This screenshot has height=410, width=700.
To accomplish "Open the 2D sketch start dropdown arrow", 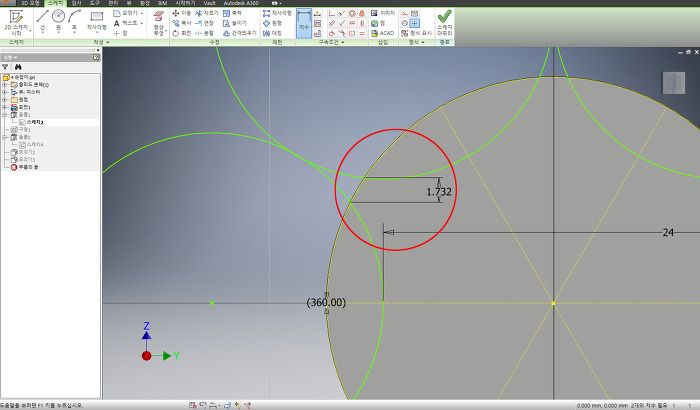I will [x=30, y=31].
